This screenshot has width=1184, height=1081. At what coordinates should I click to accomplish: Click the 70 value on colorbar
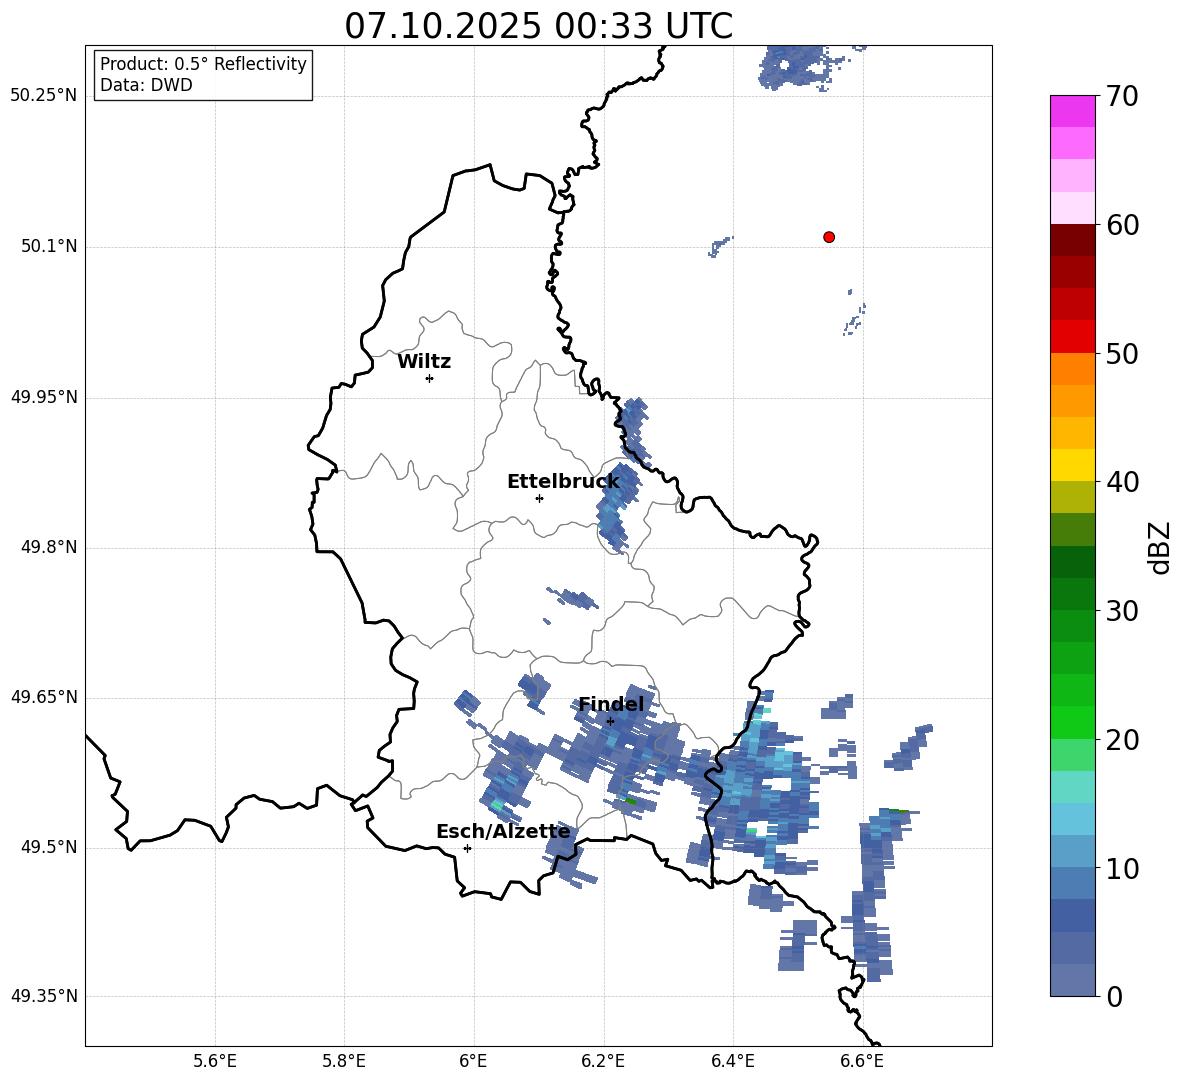tap(1122, 97)
